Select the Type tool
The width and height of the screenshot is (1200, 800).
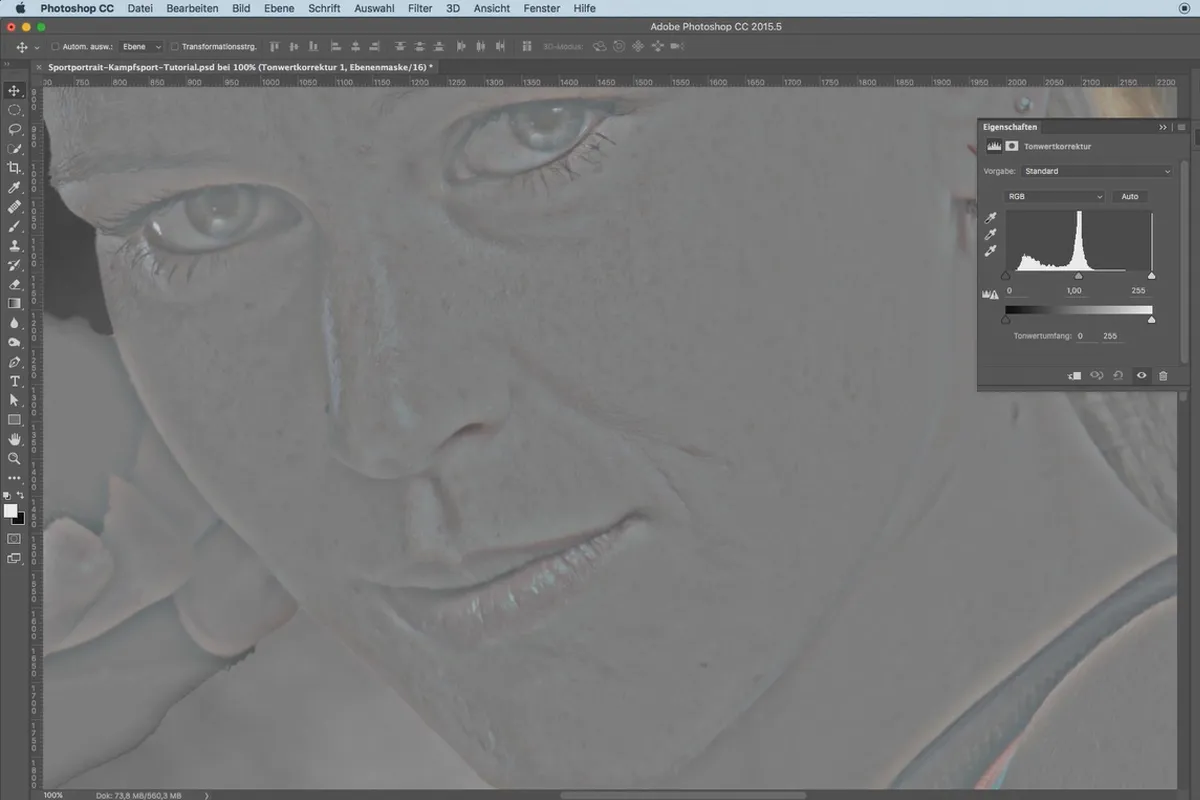[x=14, y=381]
